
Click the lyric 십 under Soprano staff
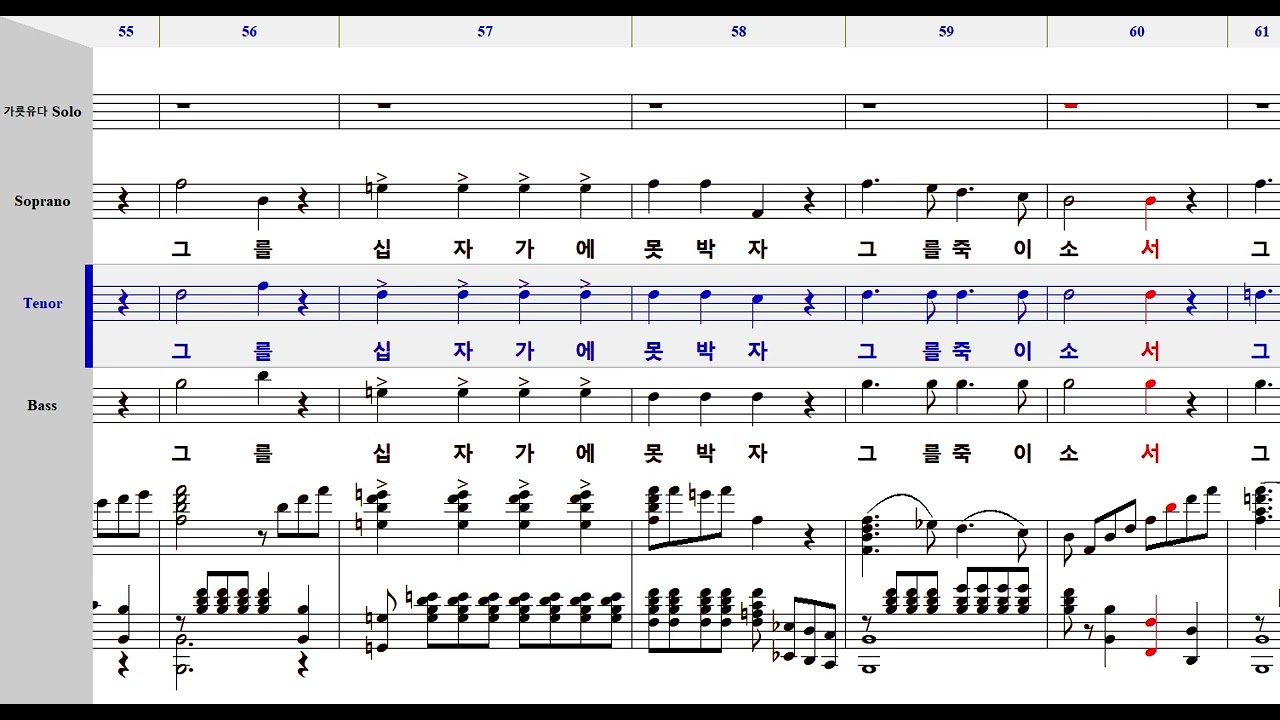(x=382, y=249)
